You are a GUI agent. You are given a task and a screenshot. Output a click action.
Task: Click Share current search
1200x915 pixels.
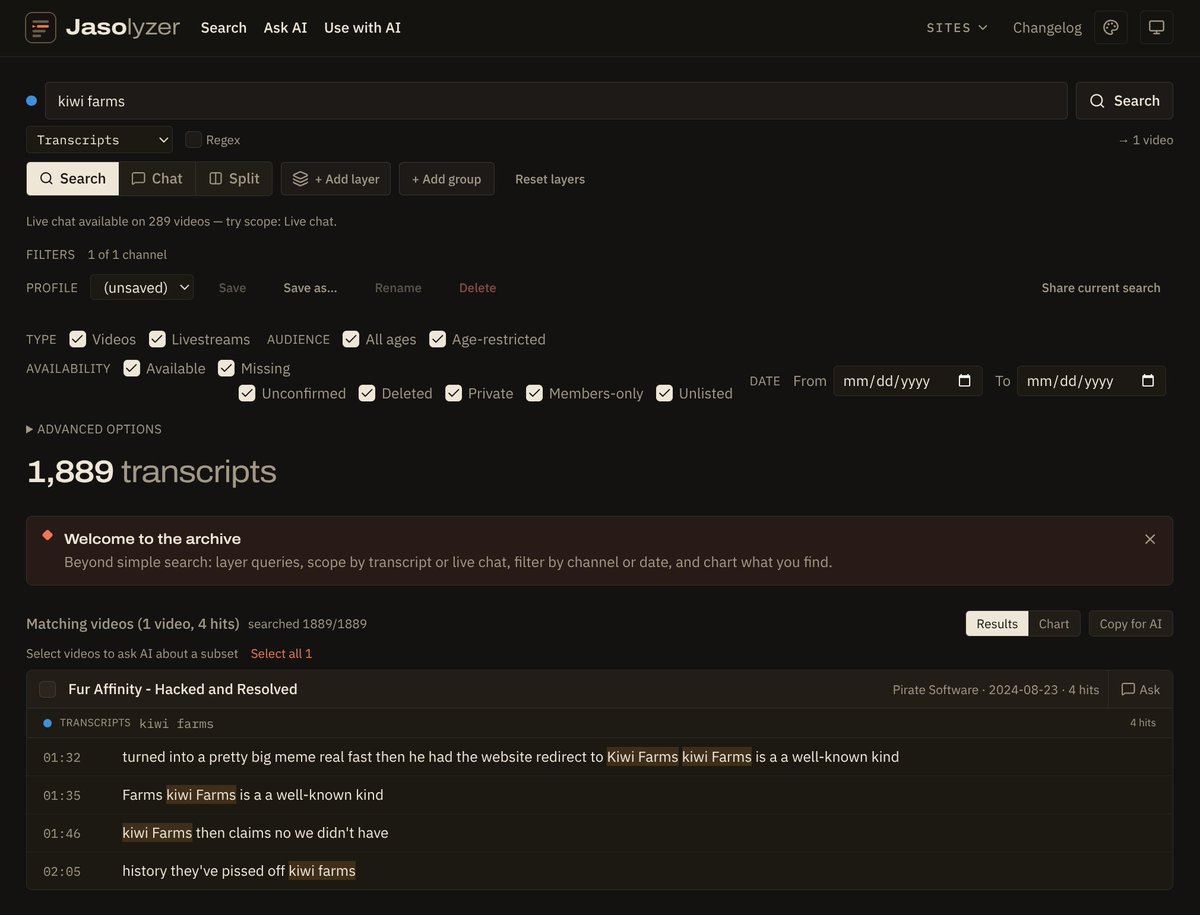[x=1101, y=288]
